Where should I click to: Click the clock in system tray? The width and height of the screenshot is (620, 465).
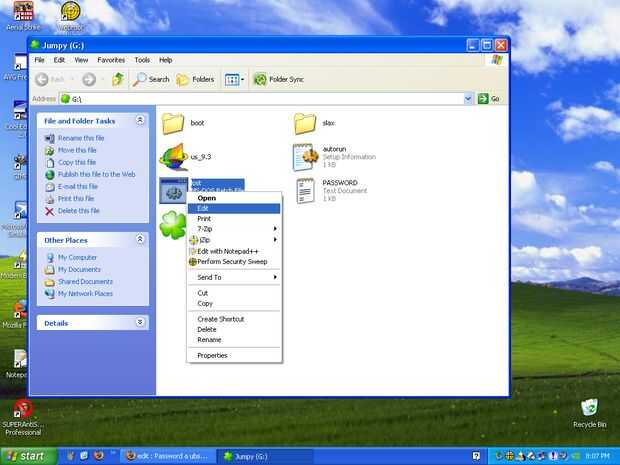pyautogui.click(x=597, y=456)
